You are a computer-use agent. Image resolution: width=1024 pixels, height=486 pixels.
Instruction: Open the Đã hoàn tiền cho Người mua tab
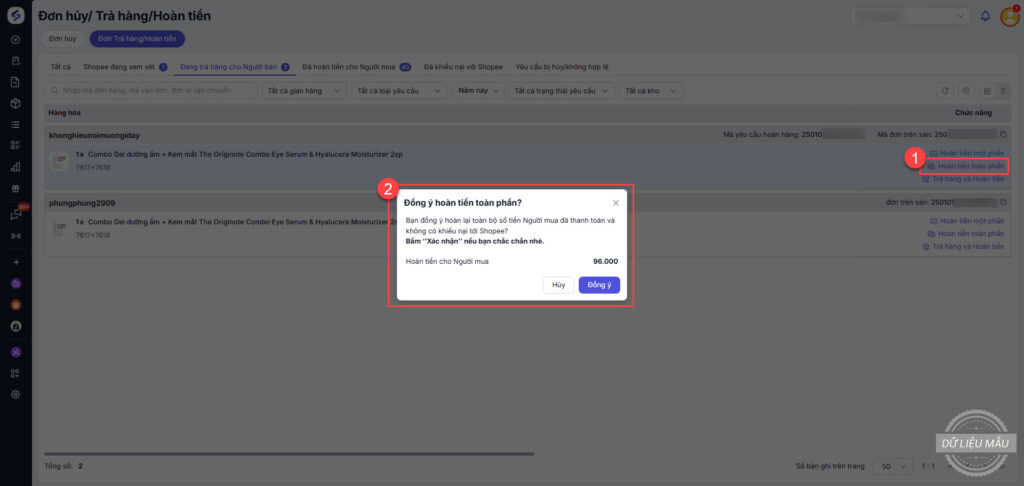tap(357, 67)
